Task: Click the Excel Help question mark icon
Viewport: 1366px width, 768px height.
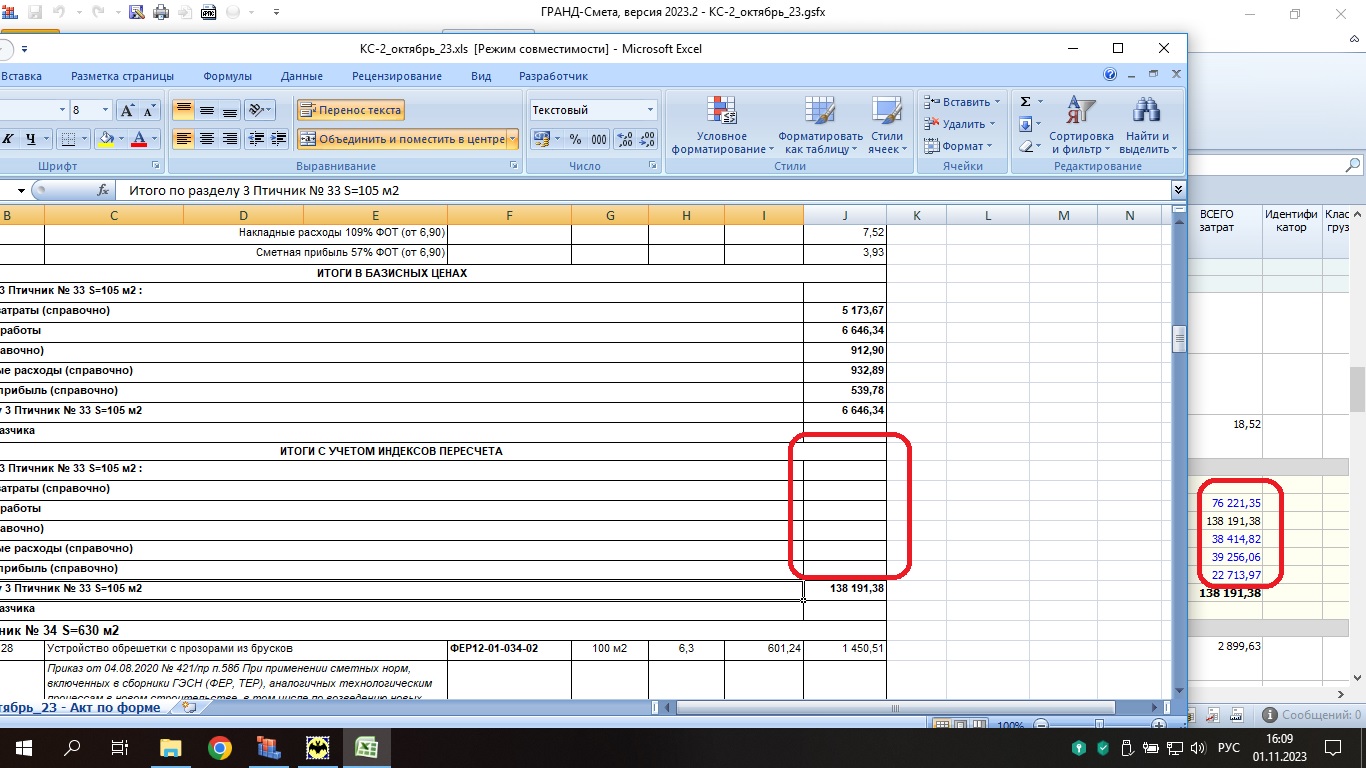Action: [x=1110, y=75]
